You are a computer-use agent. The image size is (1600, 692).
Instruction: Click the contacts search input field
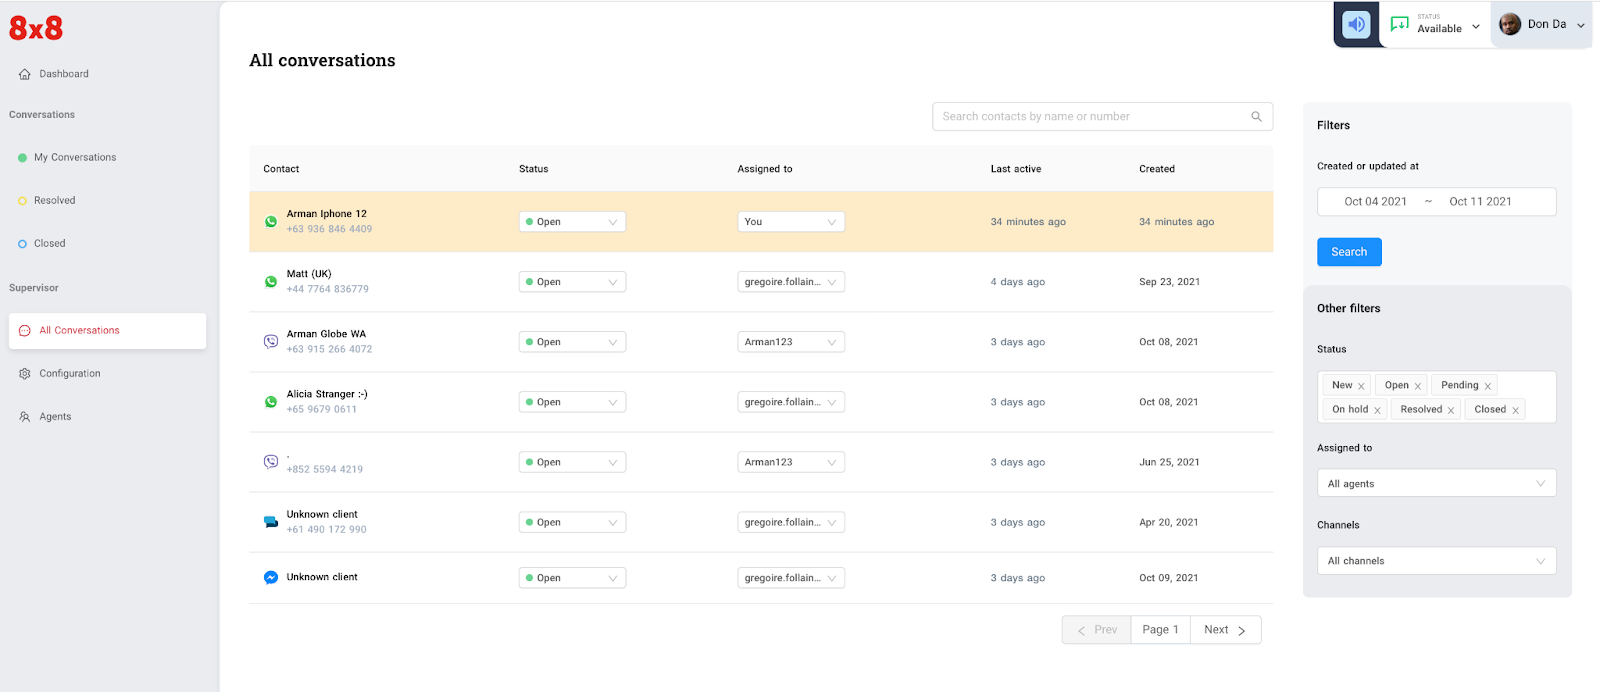[x=1090, y=117]
